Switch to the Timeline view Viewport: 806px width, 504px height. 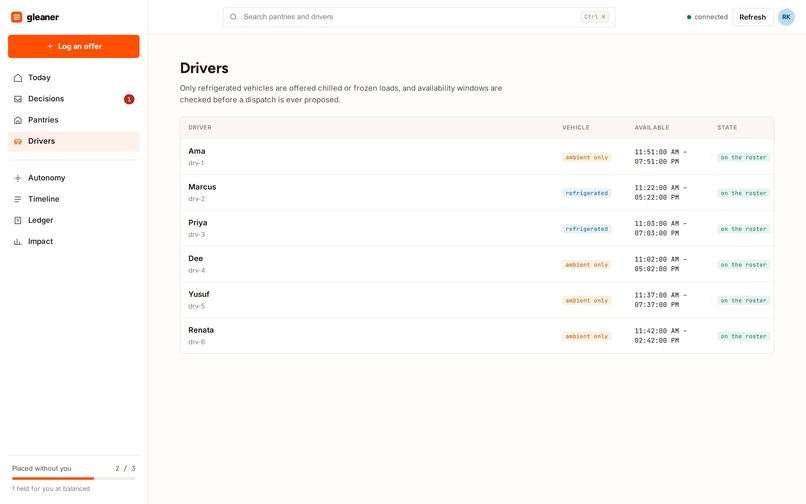coord(74,199)
